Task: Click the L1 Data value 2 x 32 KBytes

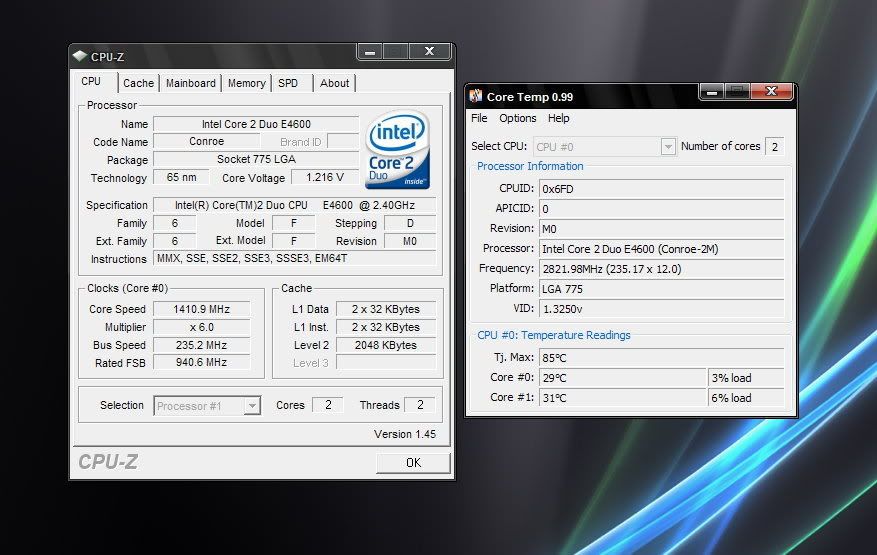Action: (386, 309)
